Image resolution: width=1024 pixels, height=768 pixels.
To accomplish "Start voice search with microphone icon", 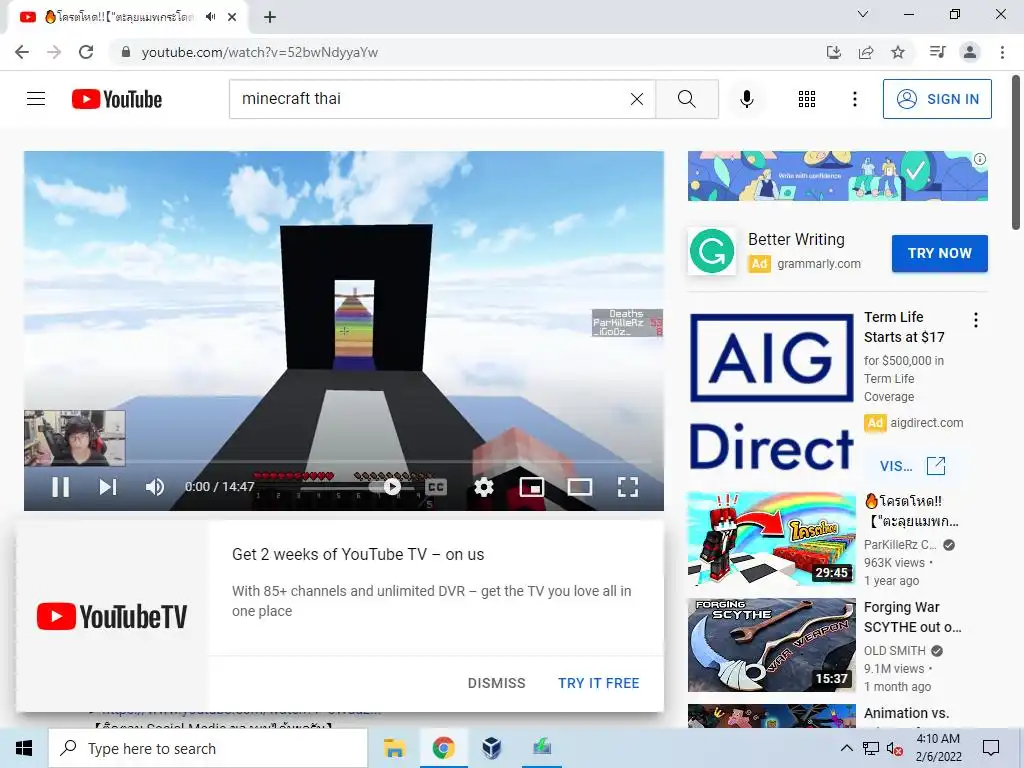I will [747, 99].
